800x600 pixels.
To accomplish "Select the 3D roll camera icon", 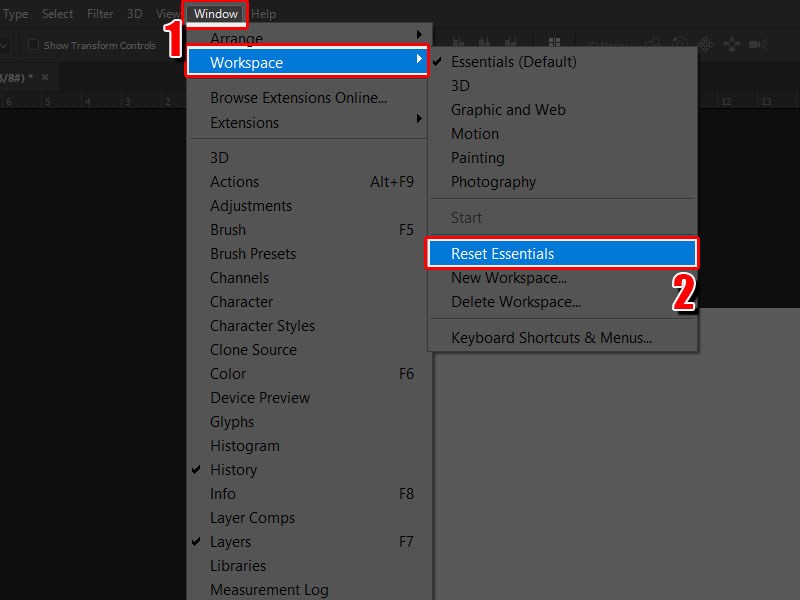I will tap(678, 44).
